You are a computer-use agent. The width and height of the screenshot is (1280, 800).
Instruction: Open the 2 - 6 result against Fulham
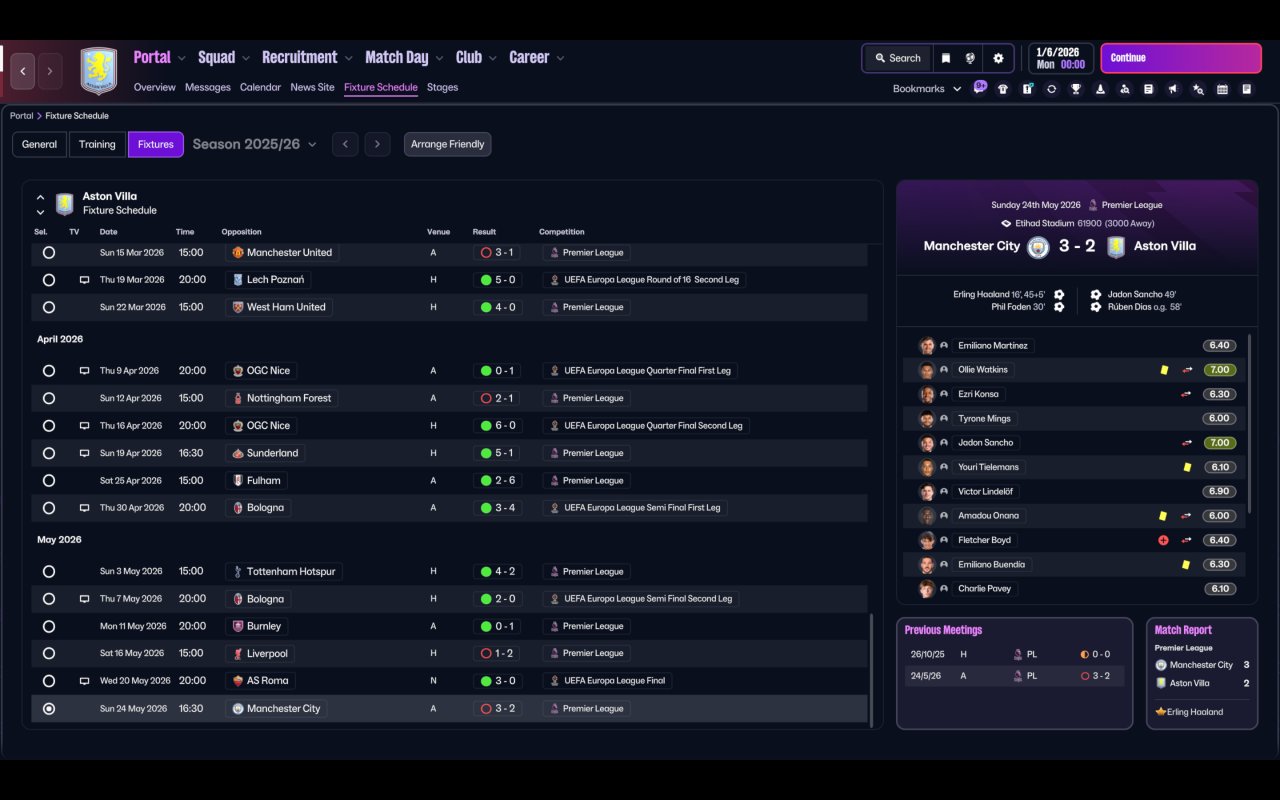point(497,480)
